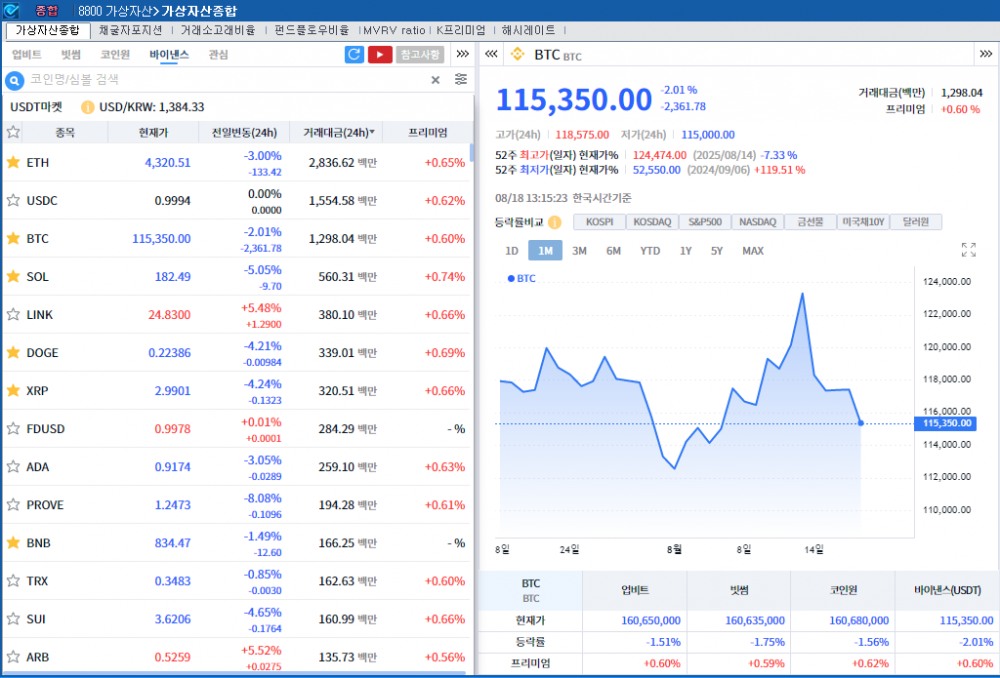Click the blue refresh icon in toolbar
1000x678 pixels.
click(x=355, y=54)
